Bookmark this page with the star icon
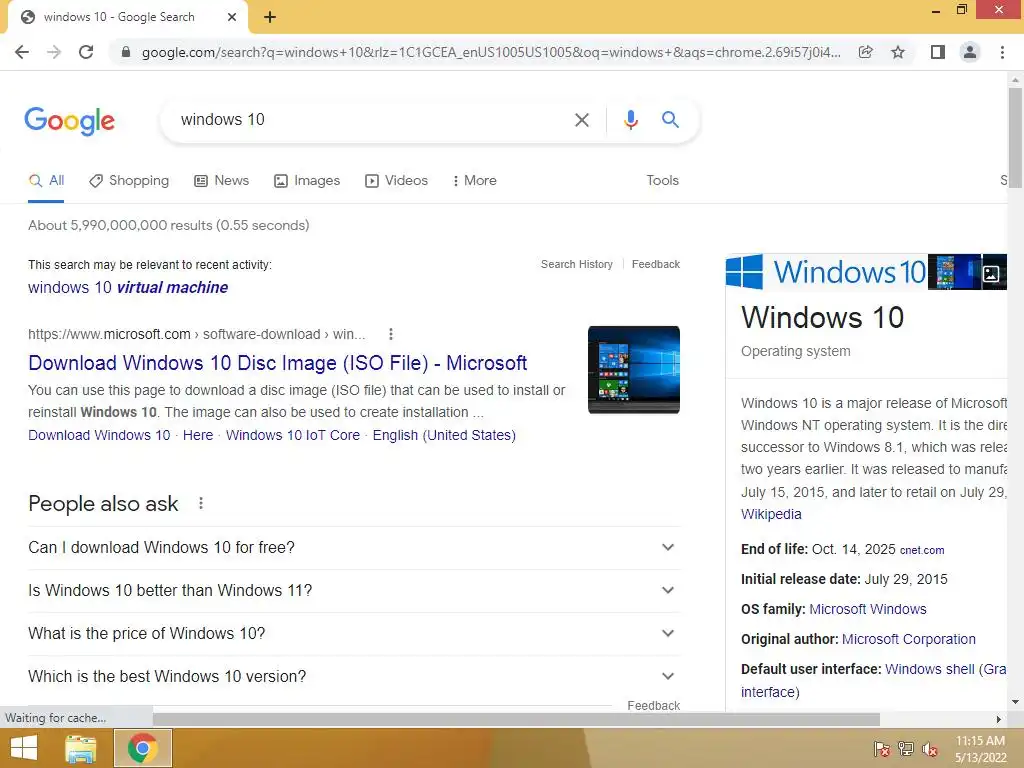The height and width of the screenshot is (768, 1024). click(x=898, y=52)
